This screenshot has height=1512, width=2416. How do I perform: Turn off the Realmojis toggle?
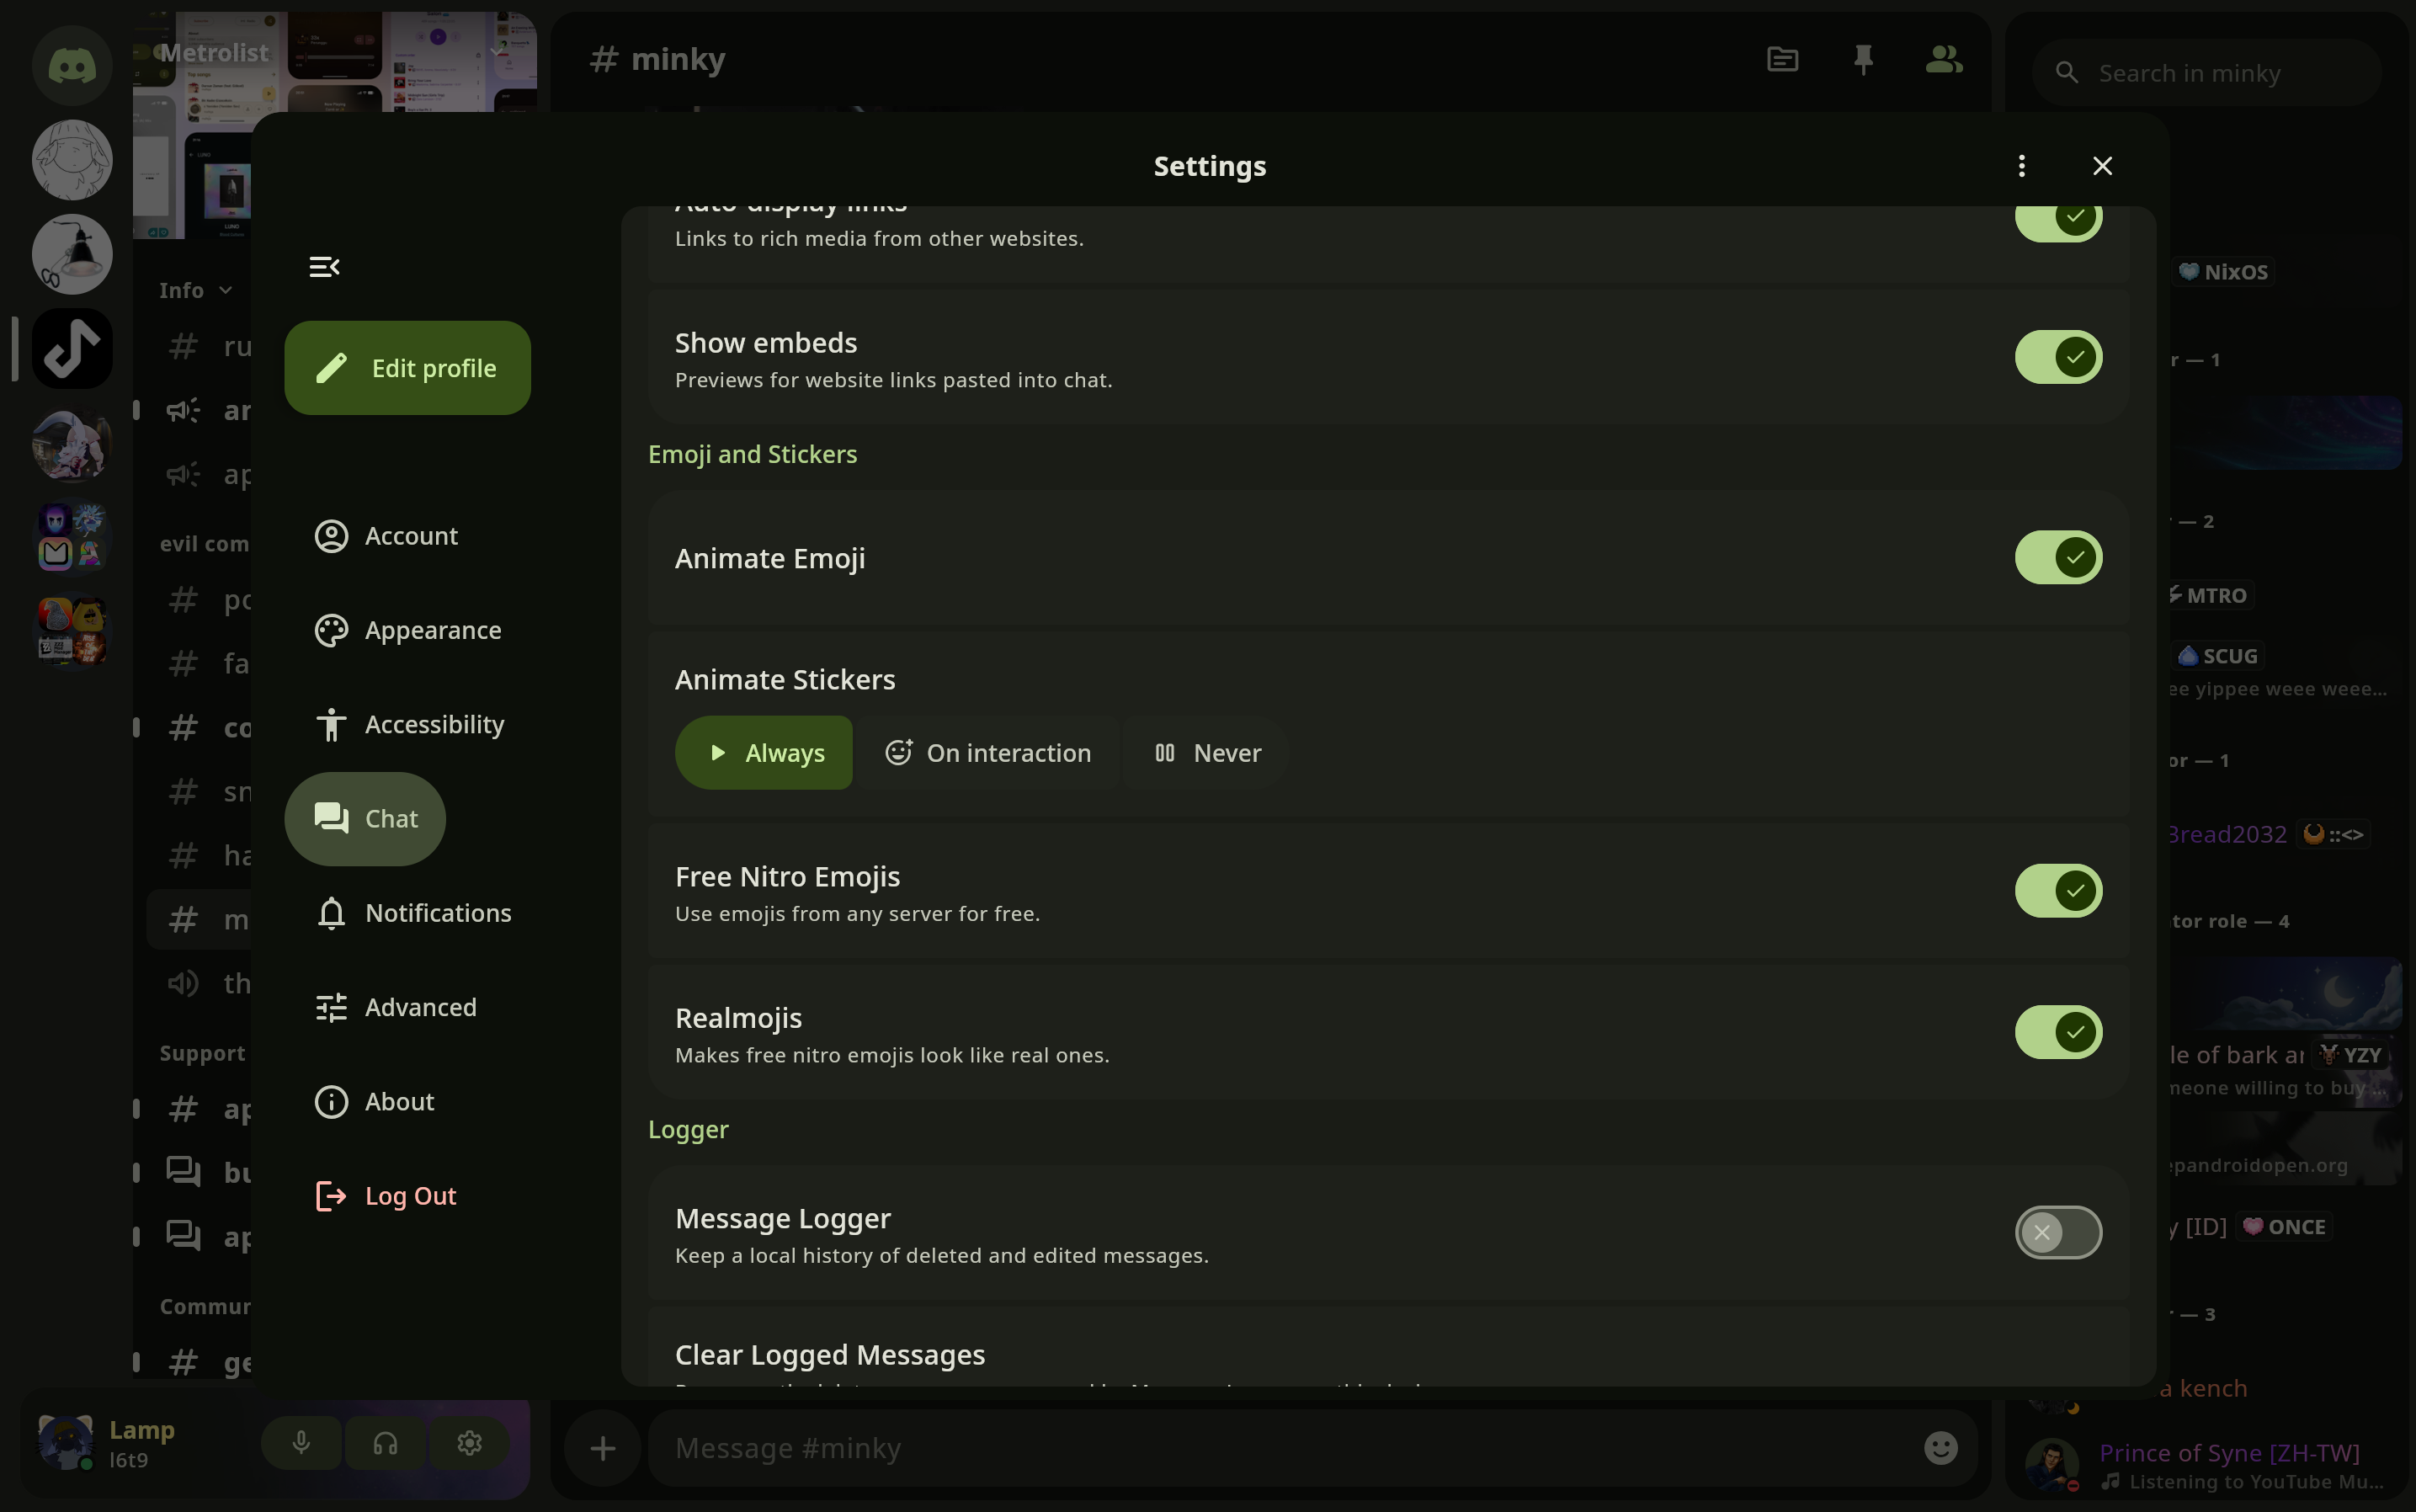pyautogui.click(x=2058, y=1032)
